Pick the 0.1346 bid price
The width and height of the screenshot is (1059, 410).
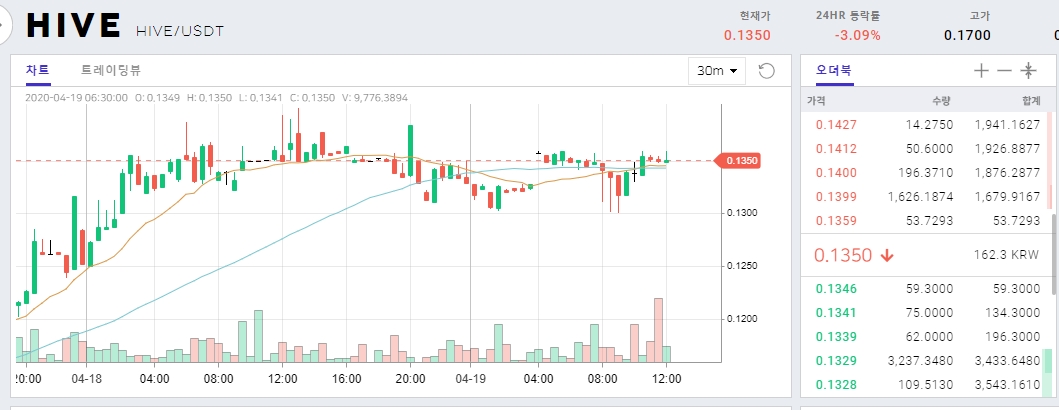pos(836,289)
